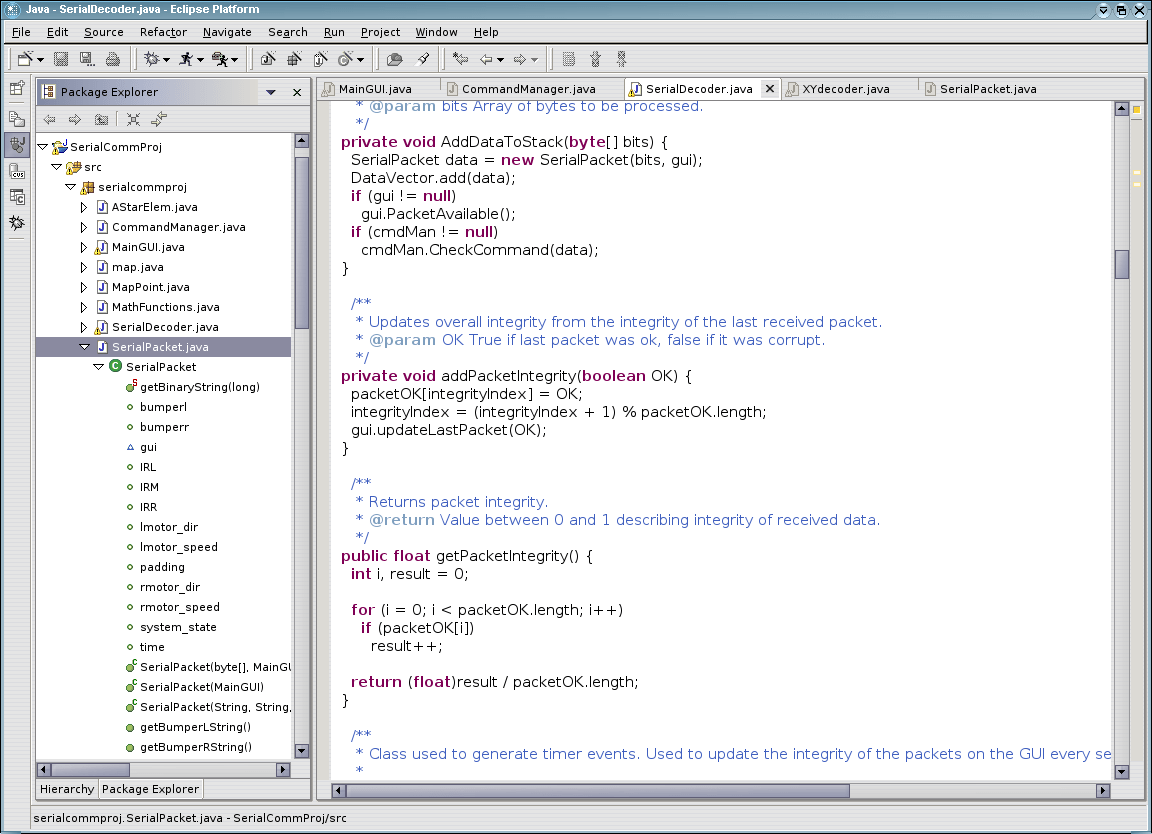Image resolution: width=1152 pixels, height=834 pixels.
Task: Click the Run running-man icon
Action: pyautogui.click(x=186, y=59)
